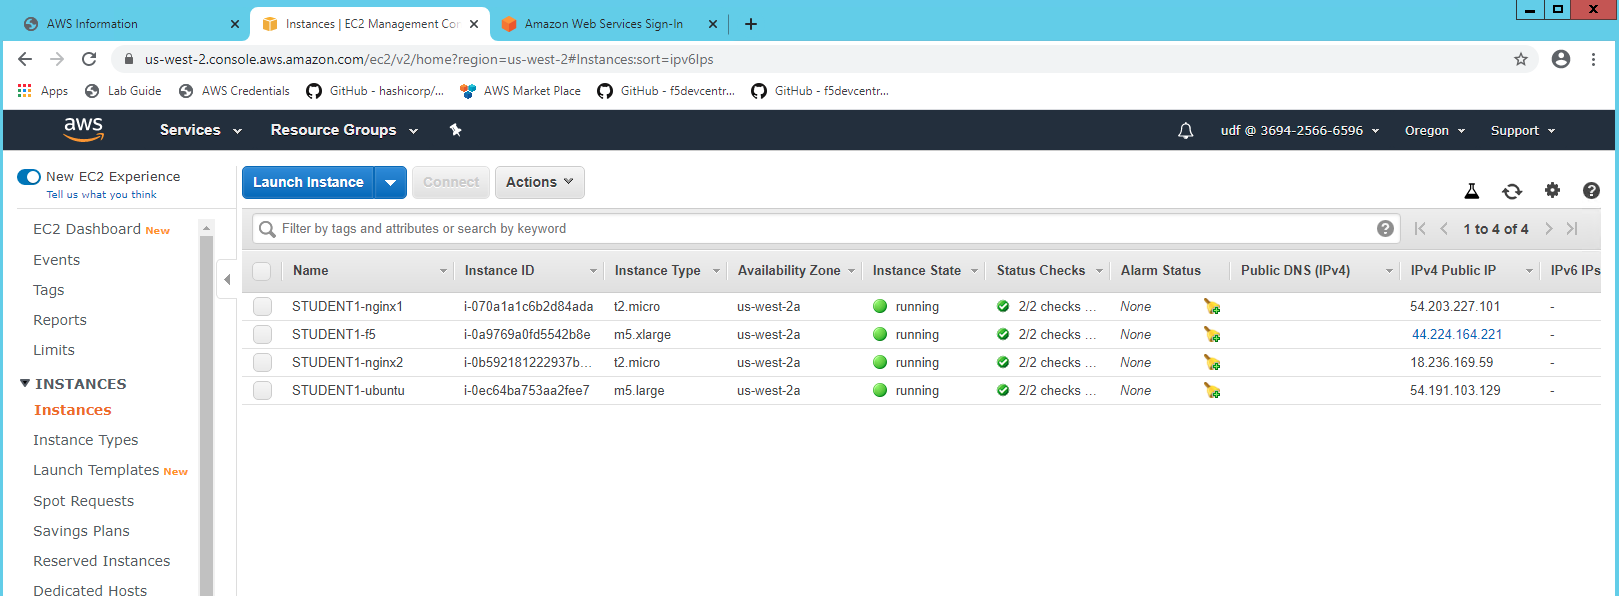This screenshot has width=1619, height=596.
Task: Go to first page of results
Action: pyautogui.click(x=1420, y=229)
